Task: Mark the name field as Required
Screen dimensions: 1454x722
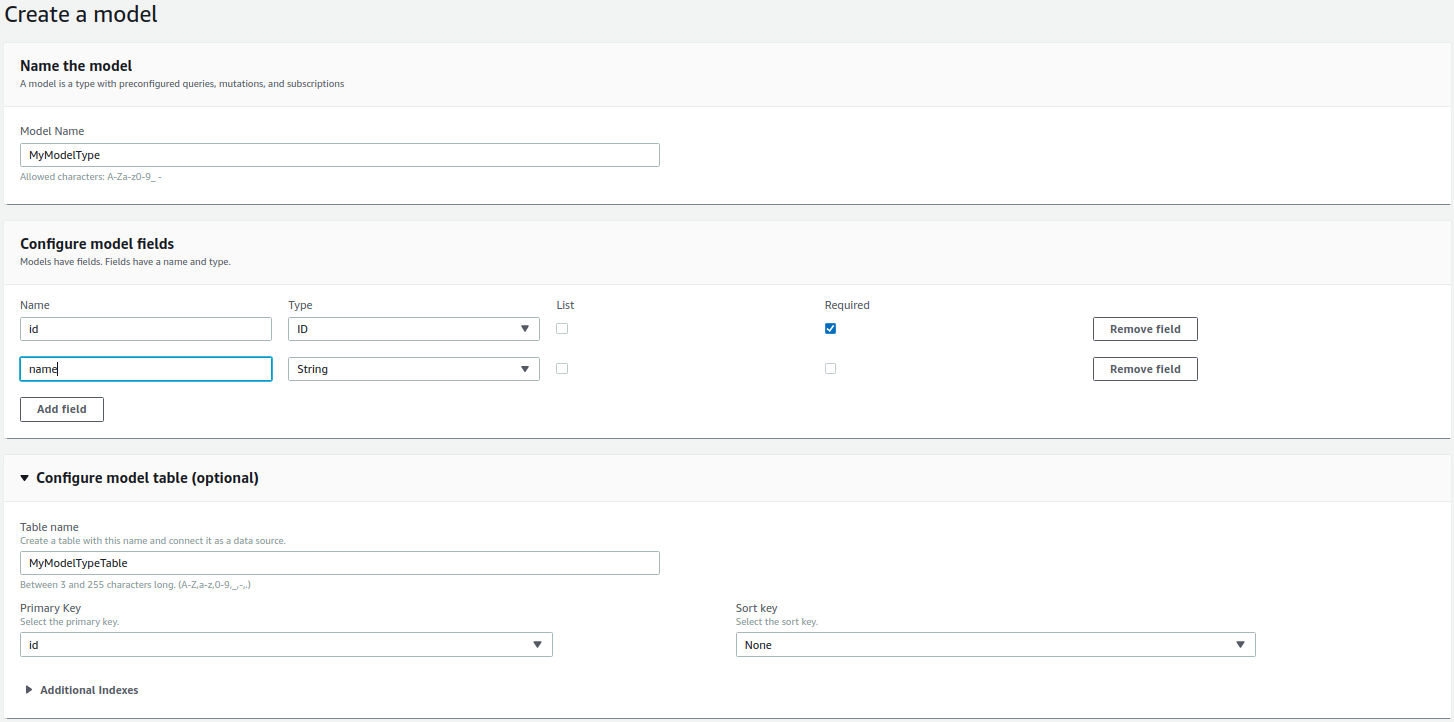Action: tap(830, 368)
